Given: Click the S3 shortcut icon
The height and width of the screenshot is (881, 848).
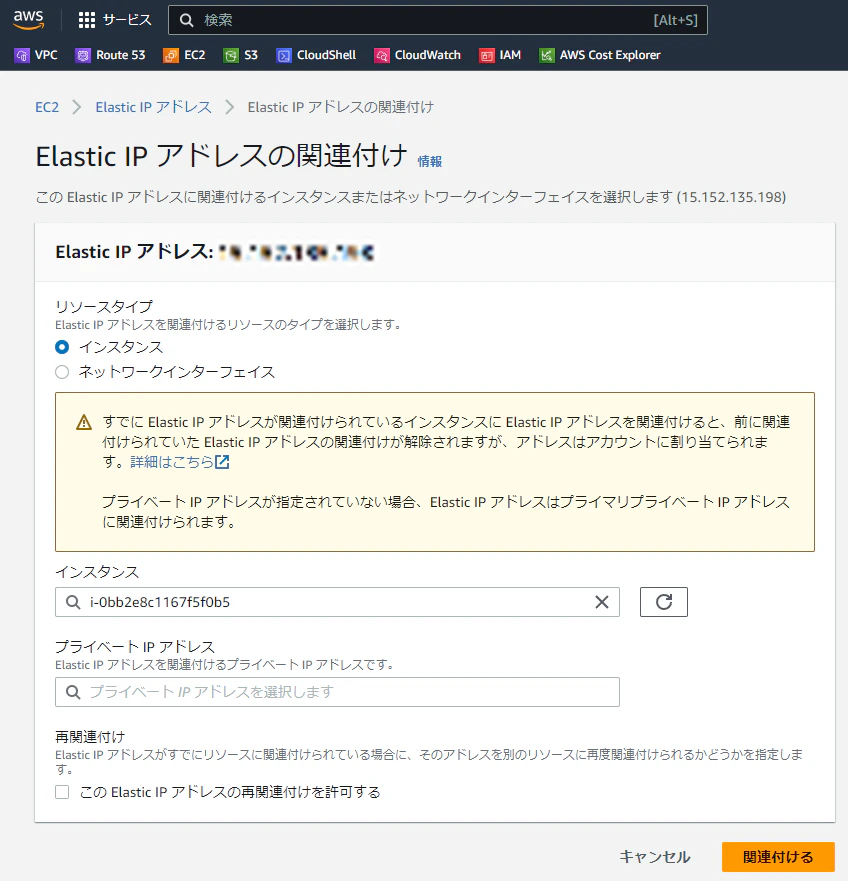Looking at the screenshot, I should (231, 55).
